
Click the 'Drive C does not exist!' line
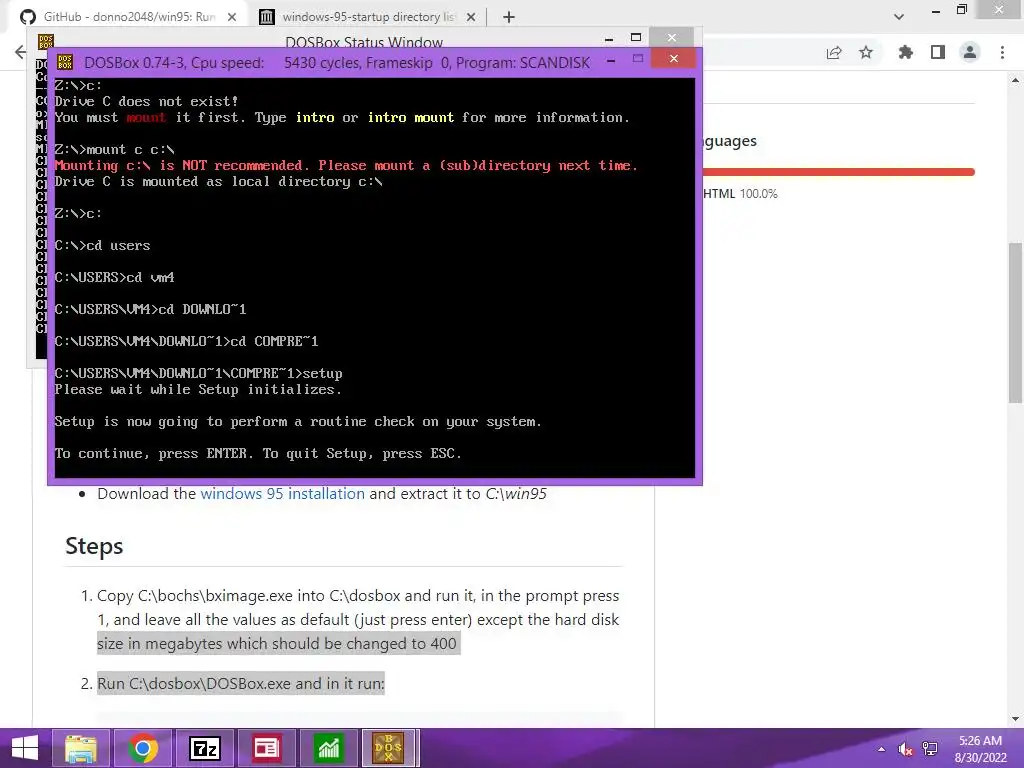point(146,102)
